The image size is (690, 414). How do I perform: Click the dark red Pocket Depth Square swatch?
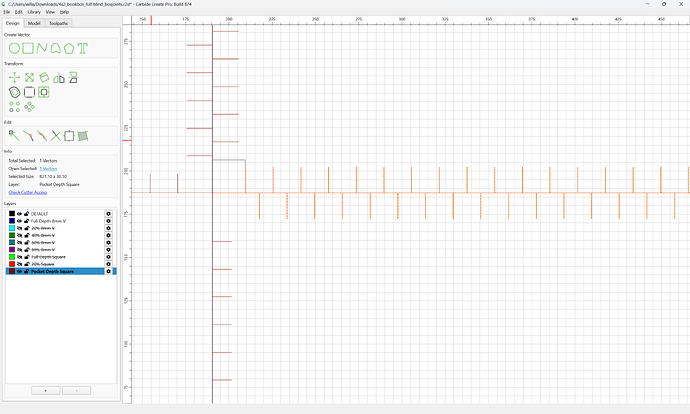[x=12, y=271]
